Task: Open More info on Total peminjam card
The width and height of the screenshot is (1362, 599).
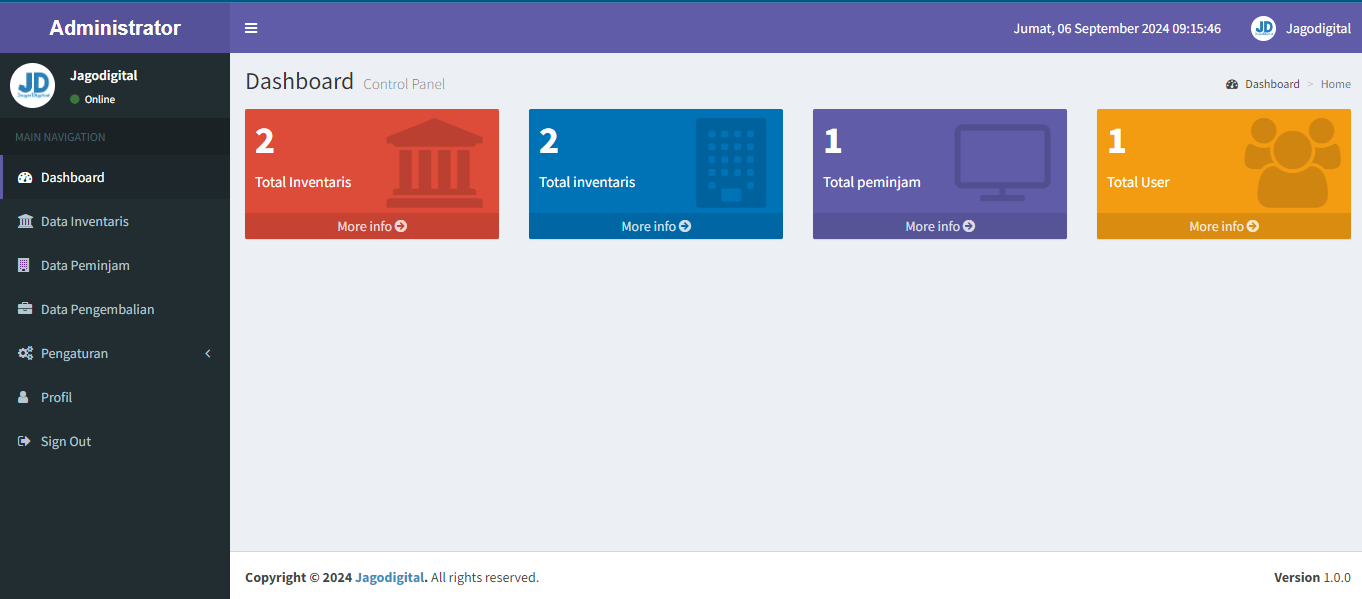Action: coord(940,226)
